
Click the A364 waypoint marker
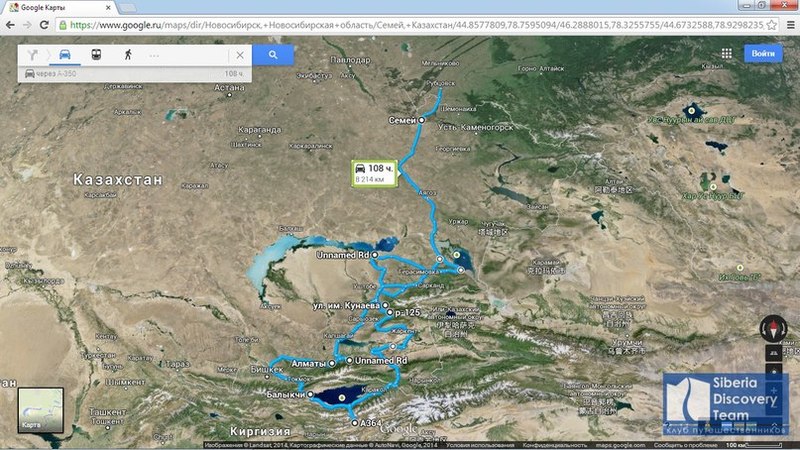pos(355,423)
